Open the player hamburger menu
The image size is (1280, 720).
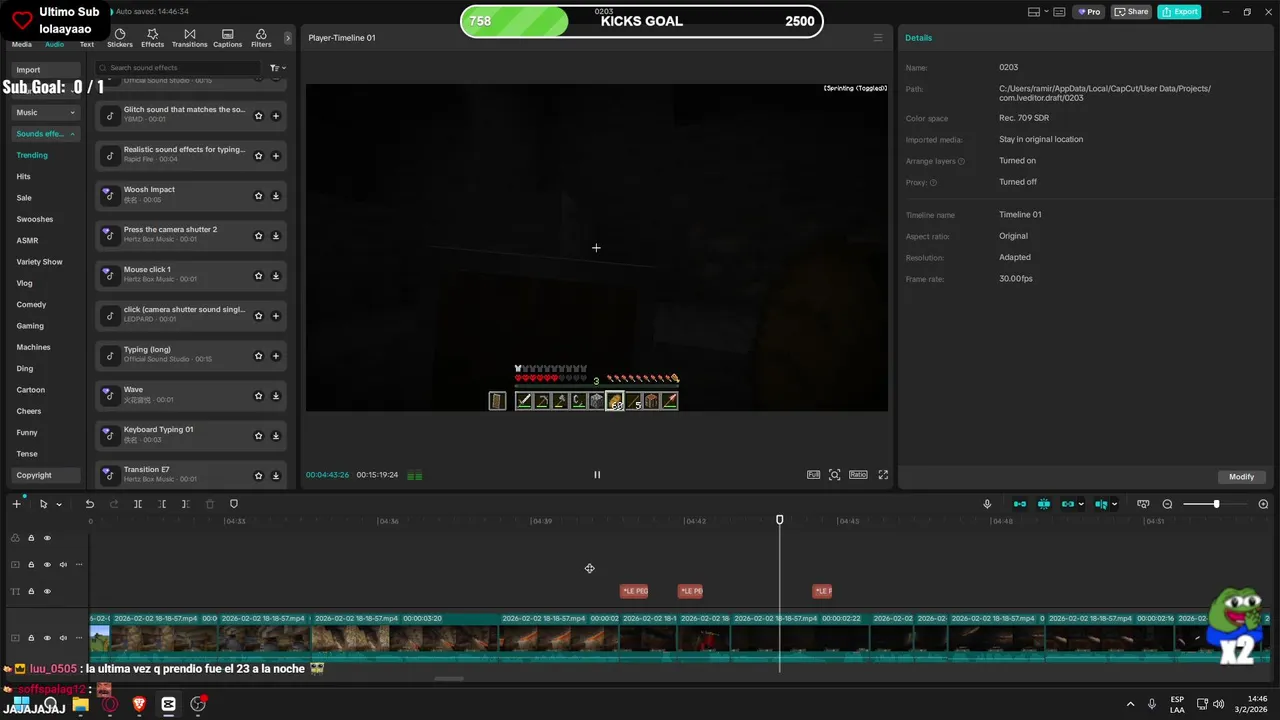[878, 38]
